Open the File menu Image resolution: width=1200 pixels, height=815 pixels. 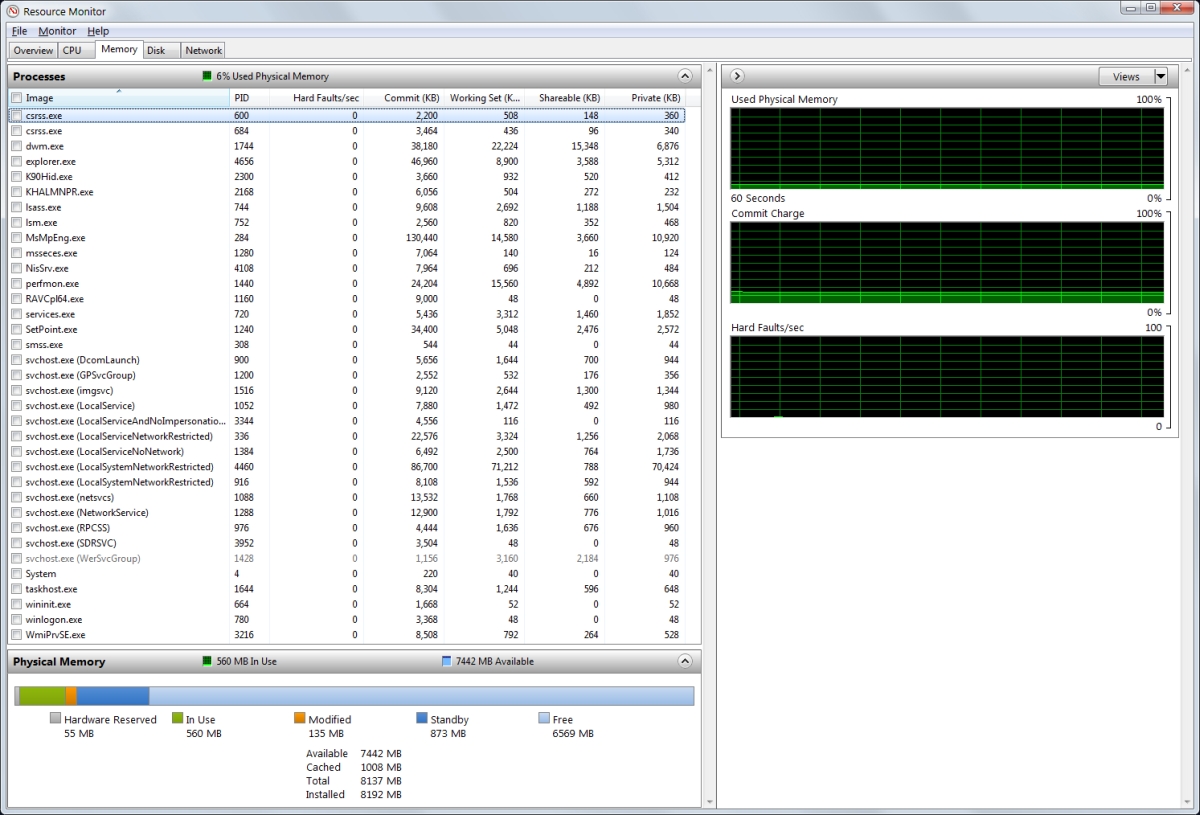(x=19, y=31)
